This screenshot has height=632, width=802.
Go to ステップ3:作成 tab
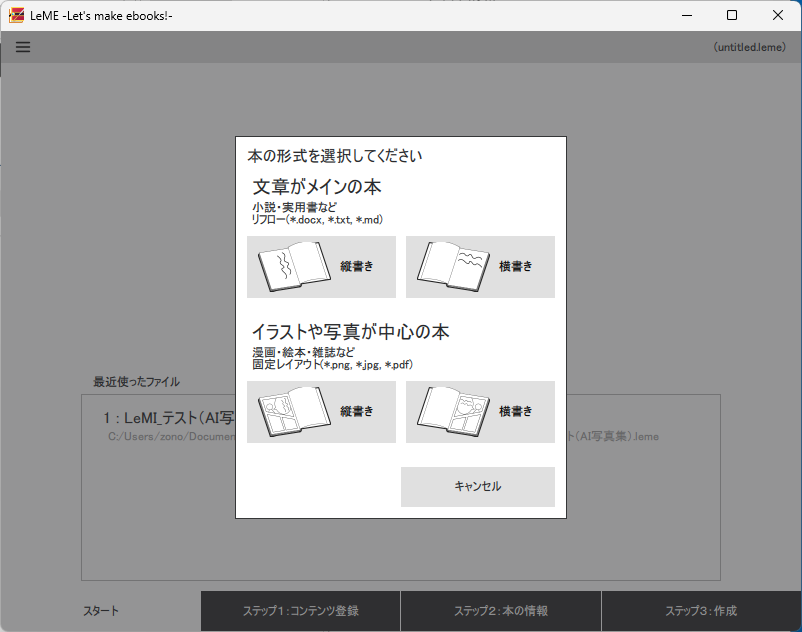701,611
